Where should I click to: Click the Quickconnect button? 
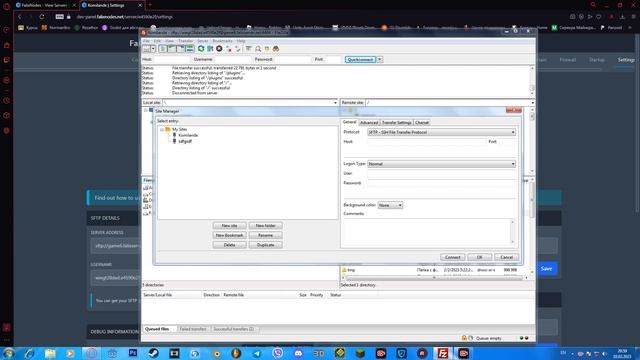coord(360,60)
